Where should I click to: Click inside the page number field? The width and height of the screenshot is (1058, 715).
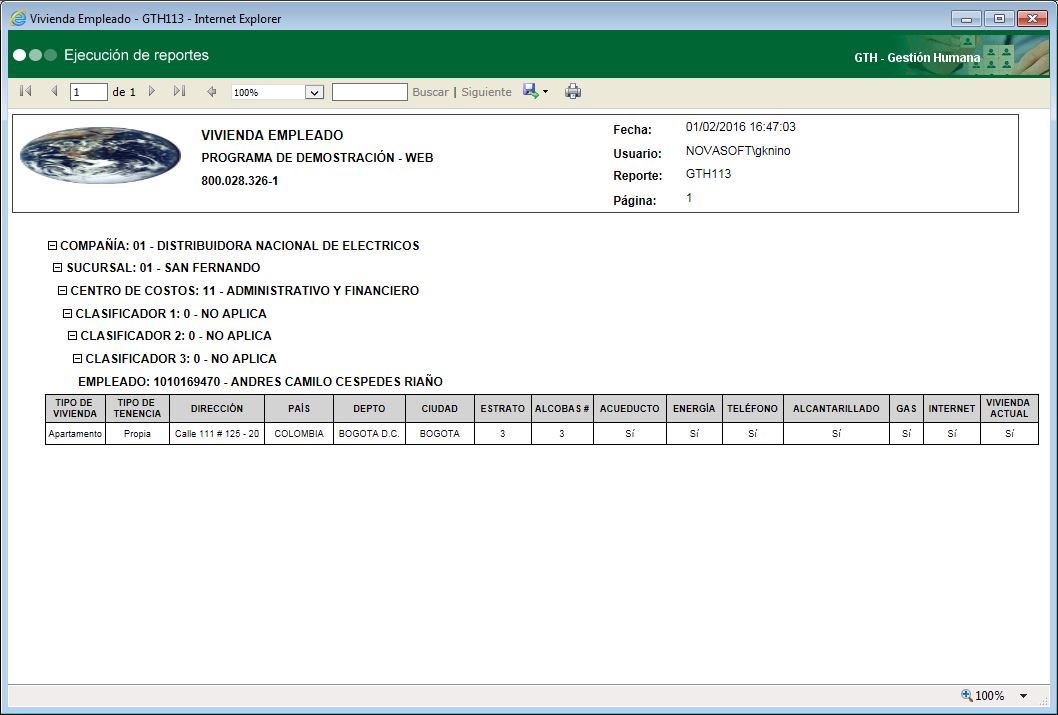(88, 91)
